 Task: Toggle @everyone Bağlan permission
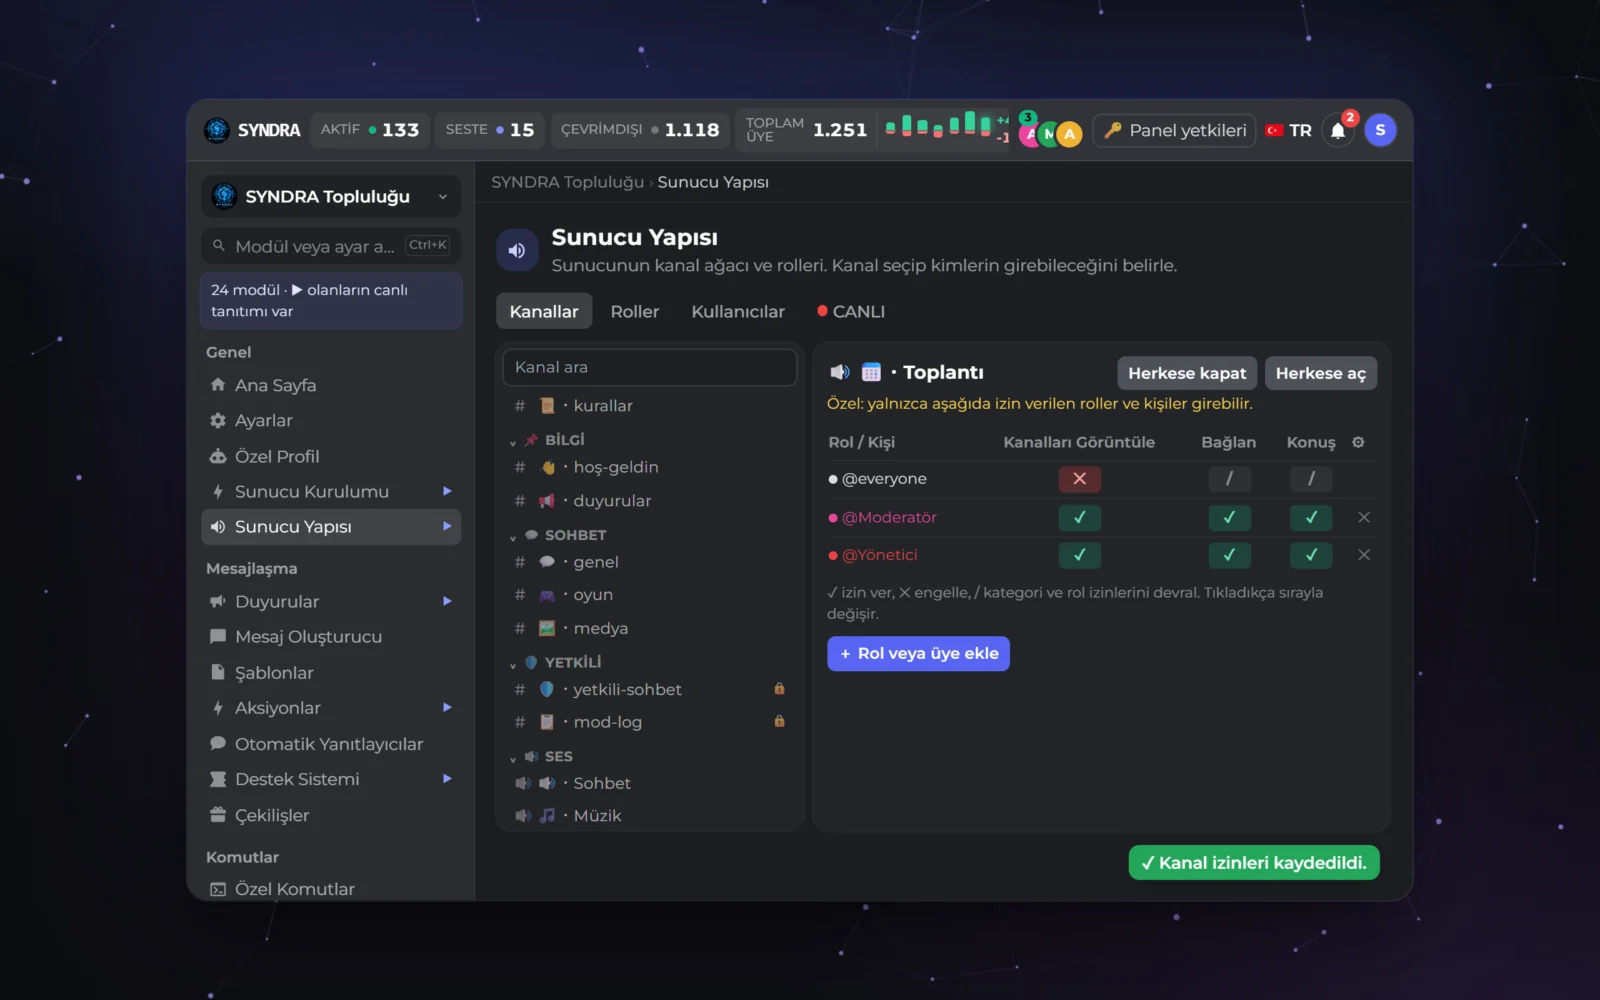[x=1229, y=479]
